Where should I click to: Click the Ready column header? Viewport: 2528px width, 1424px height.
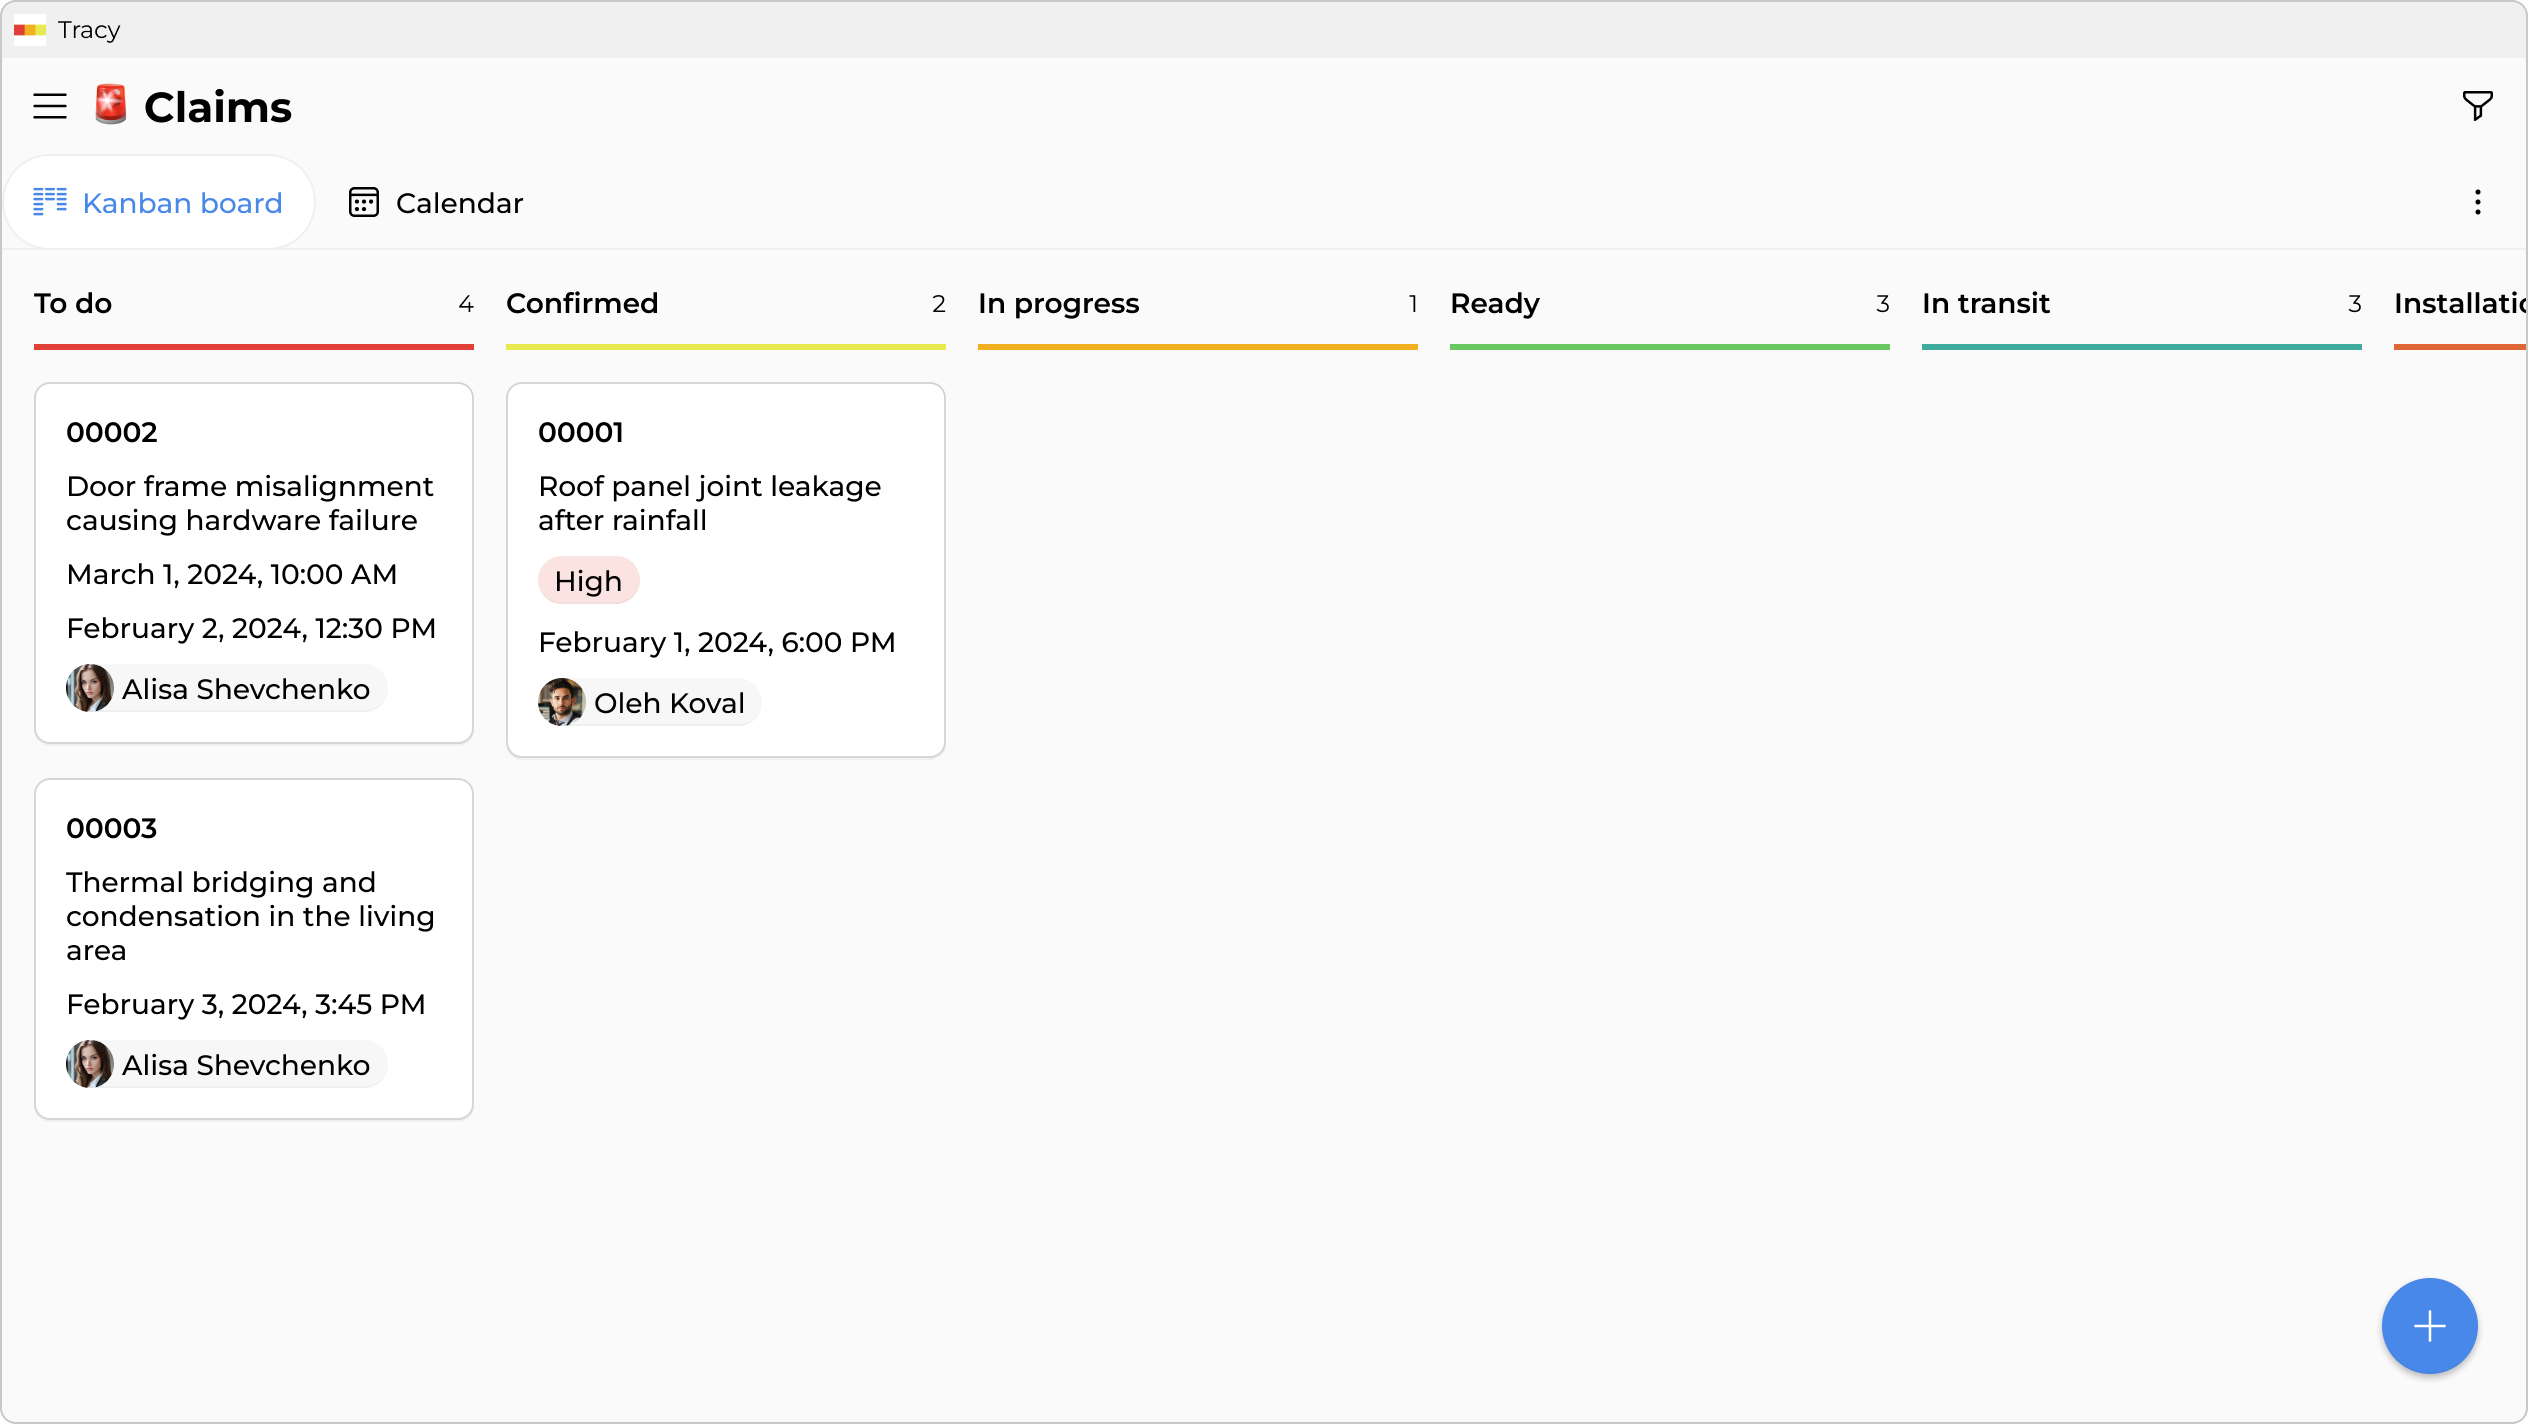(1494, 304)
